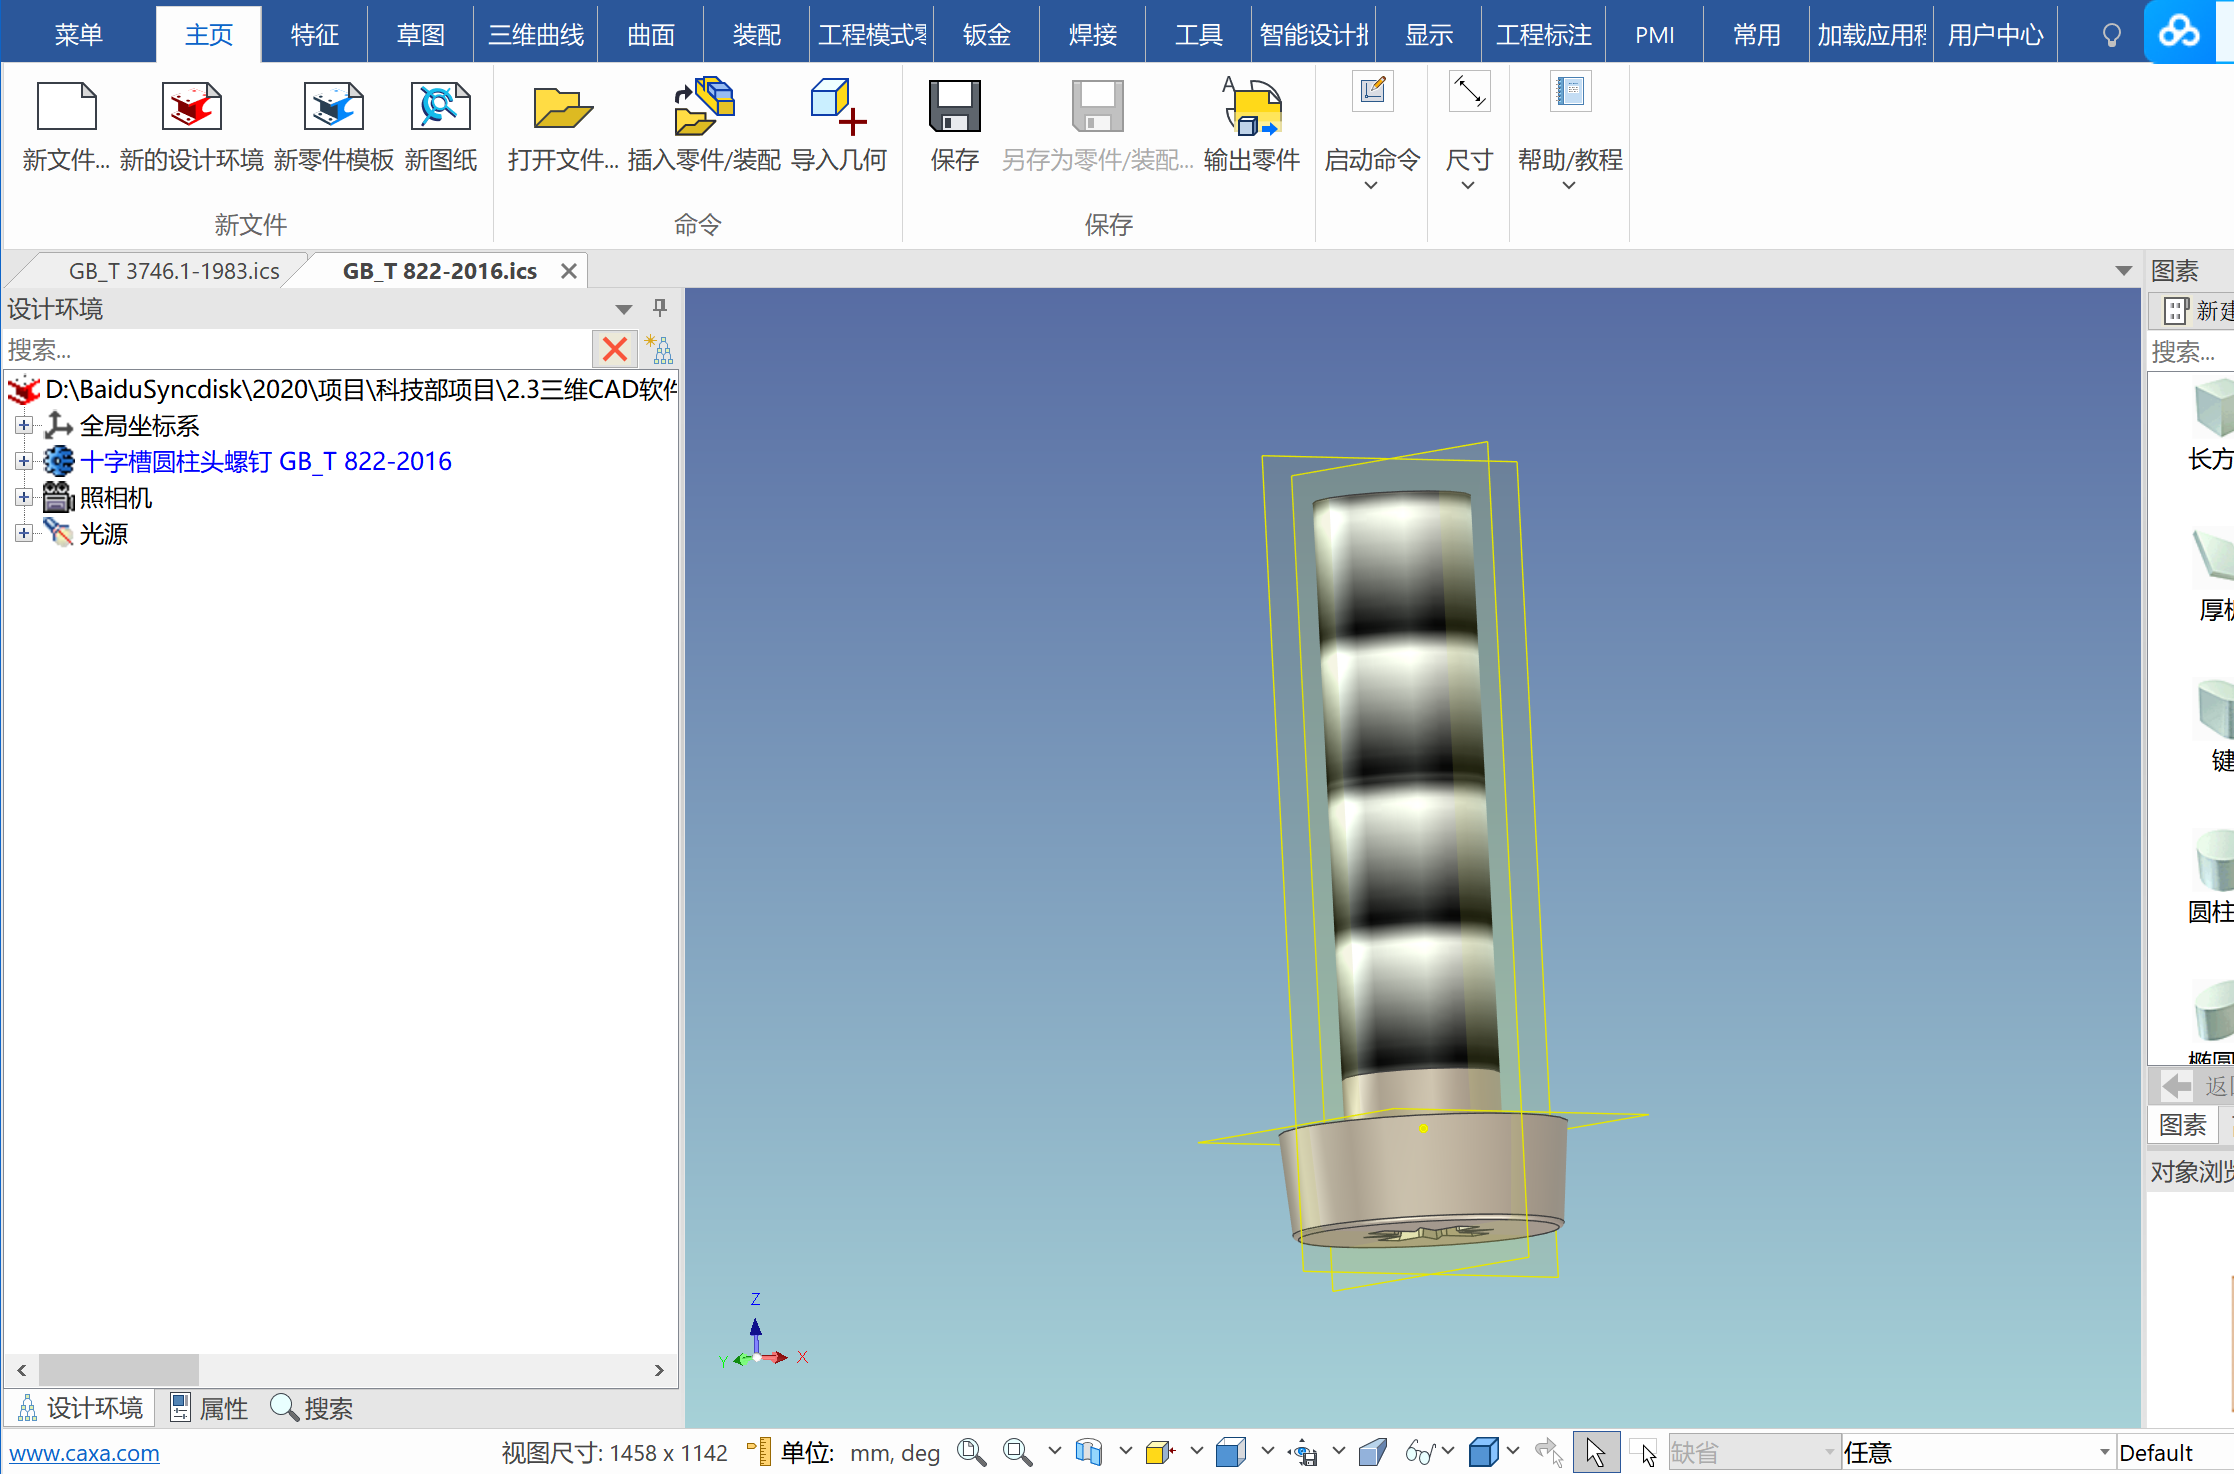This screenshot has width=2234, height=1474.
Task: Clear search with red X button
Action: click(x=615, y=350)
